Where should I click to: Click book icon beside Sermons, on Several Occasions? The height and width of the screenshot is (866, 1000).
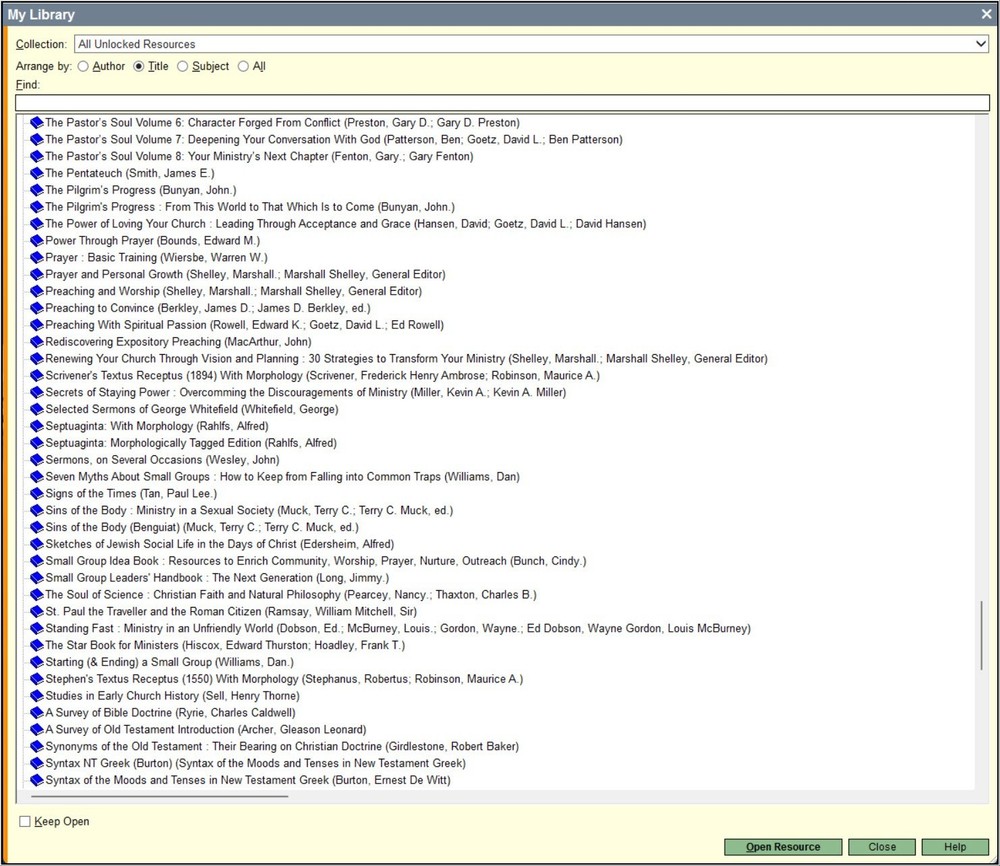pyautogui.click(x=37, y=460)
